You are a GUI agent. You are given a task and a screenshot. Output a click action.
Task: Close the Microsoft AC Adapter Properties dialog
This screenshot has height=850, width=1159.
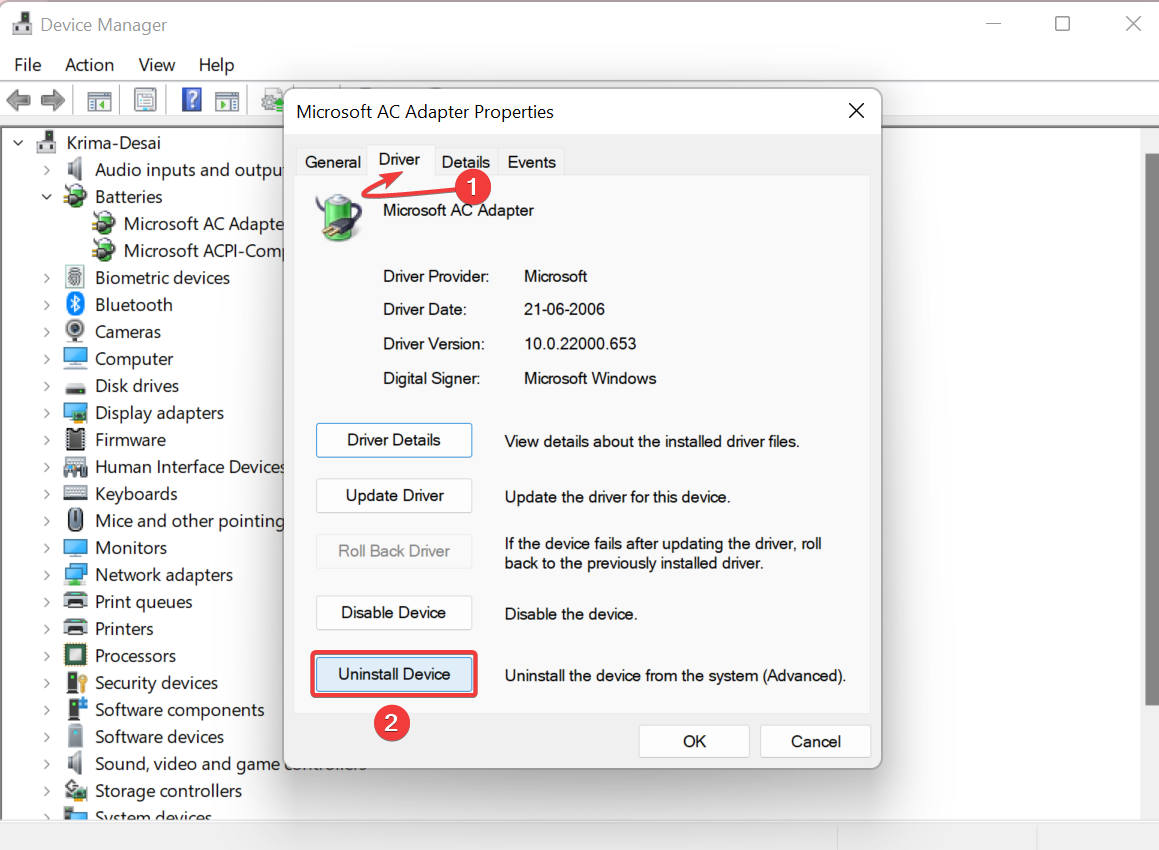coord(857,111)
